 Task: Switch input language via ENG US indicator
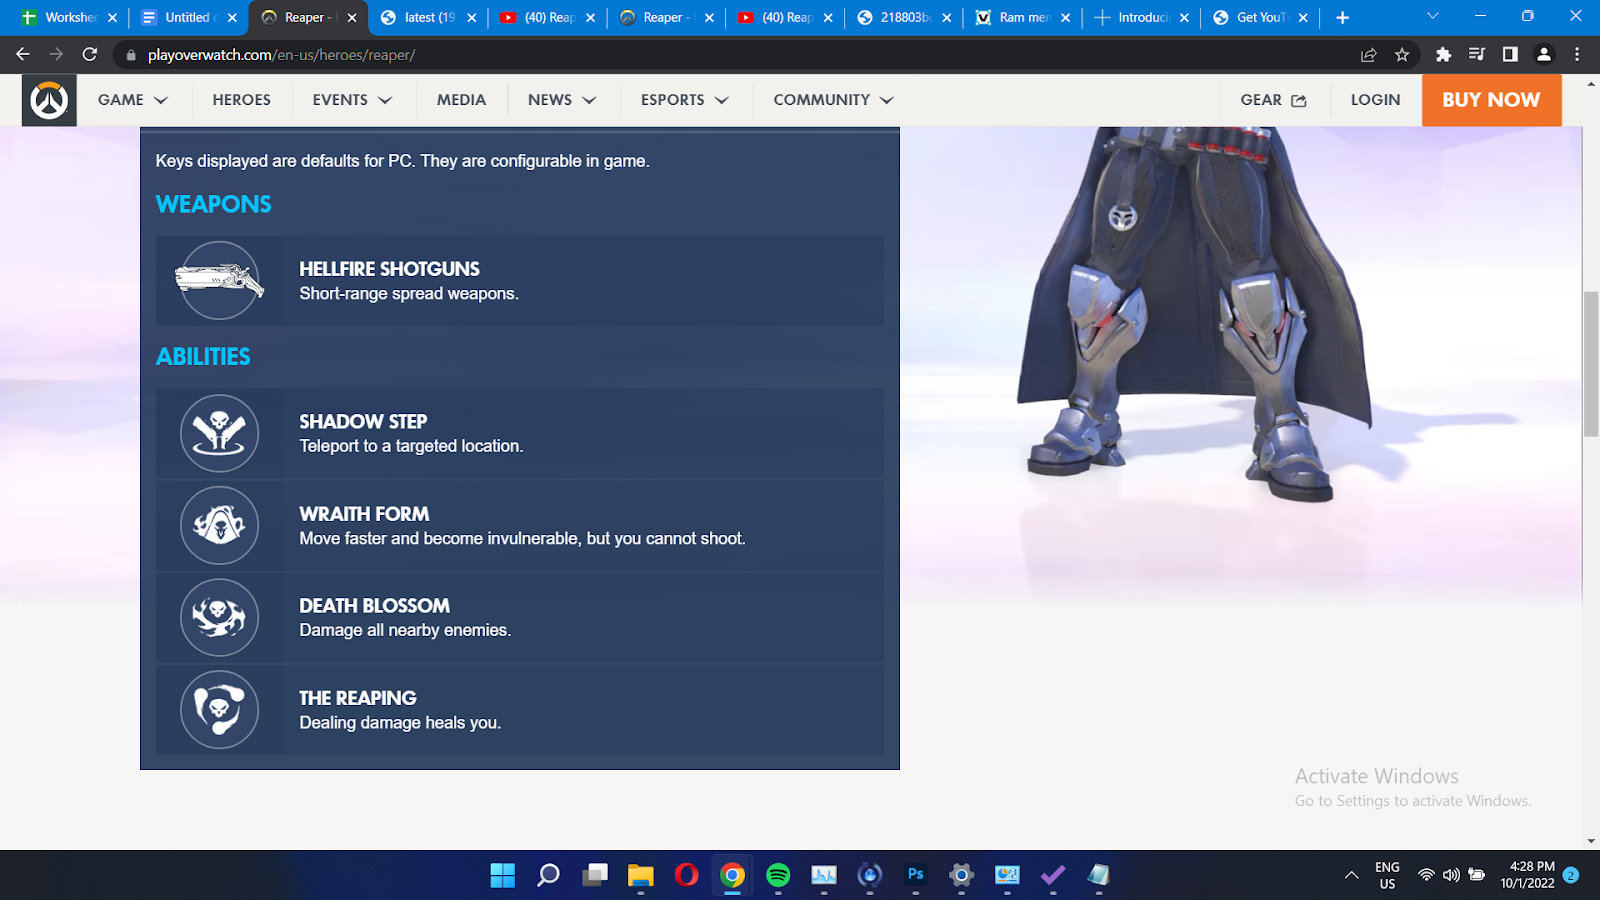[x=1387, y=875]
